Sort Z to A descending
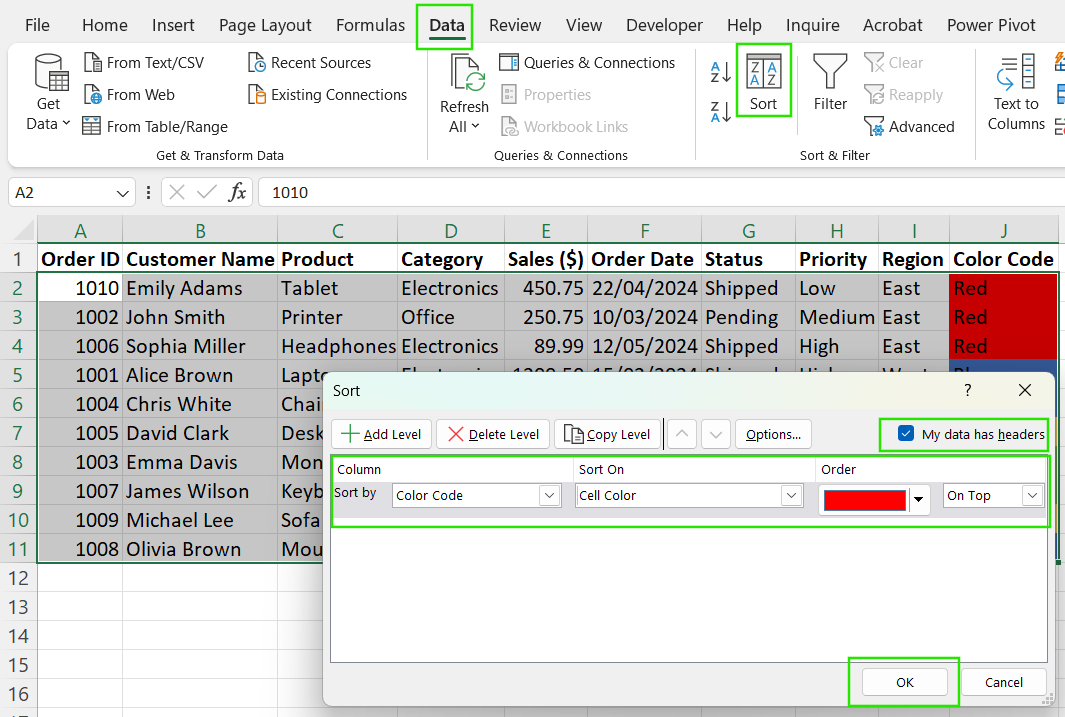Image resolution: width=1065 pixels, height=717 pixels. click(x=720, y=112)
